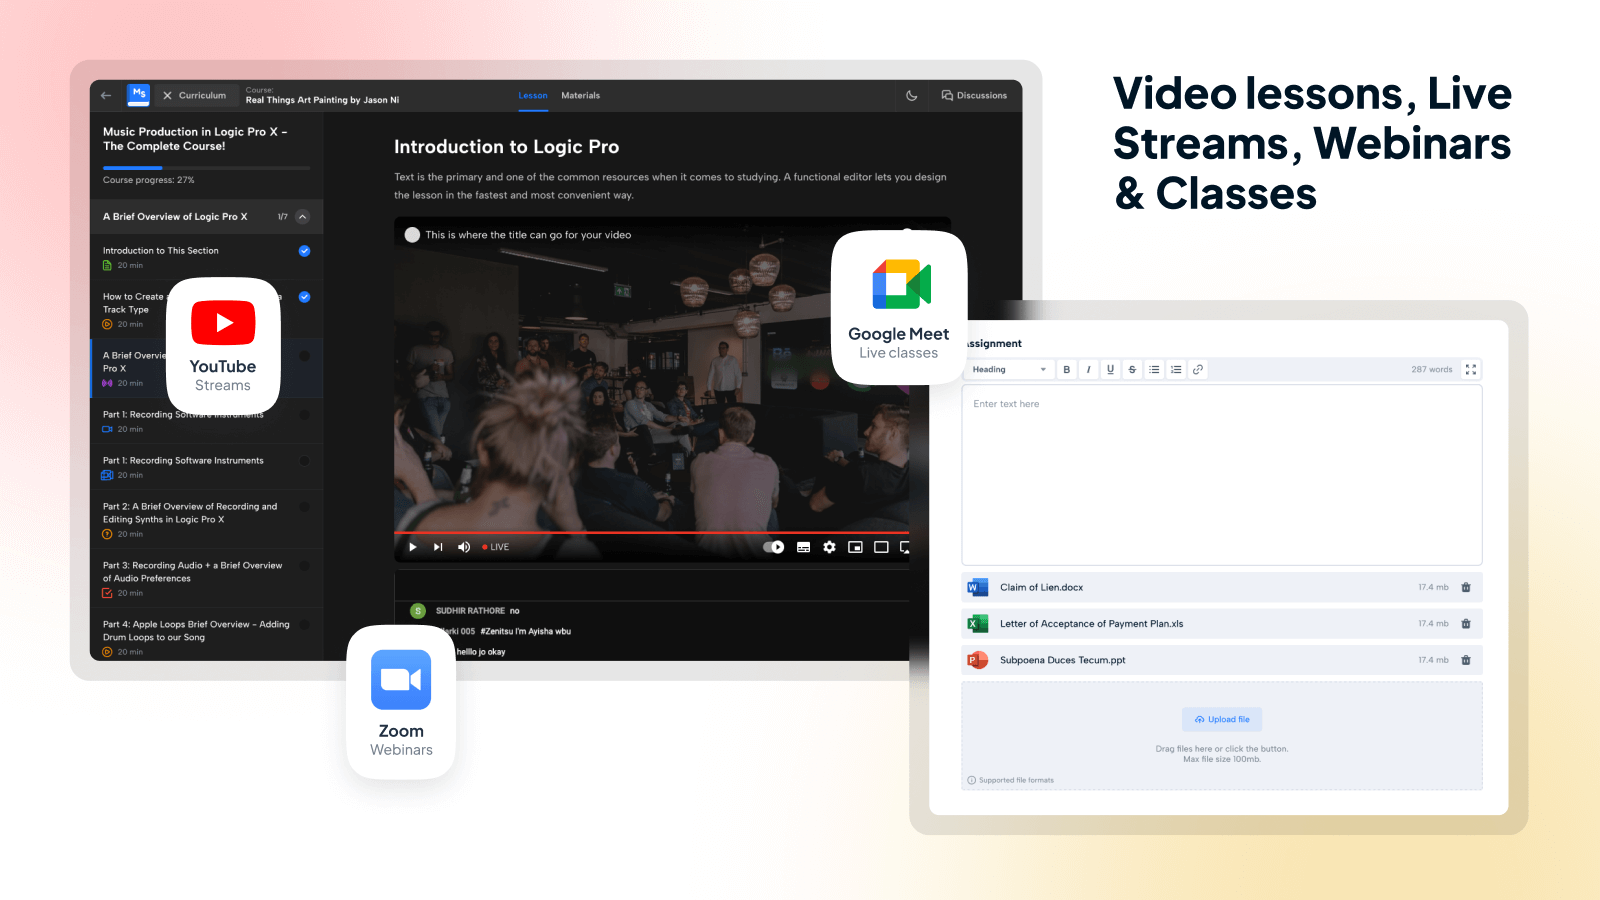This screenshot has height=900, width=1600.
Task: Click the PowerPoint icon for Subpoena file
Action: tap(977, 660)
